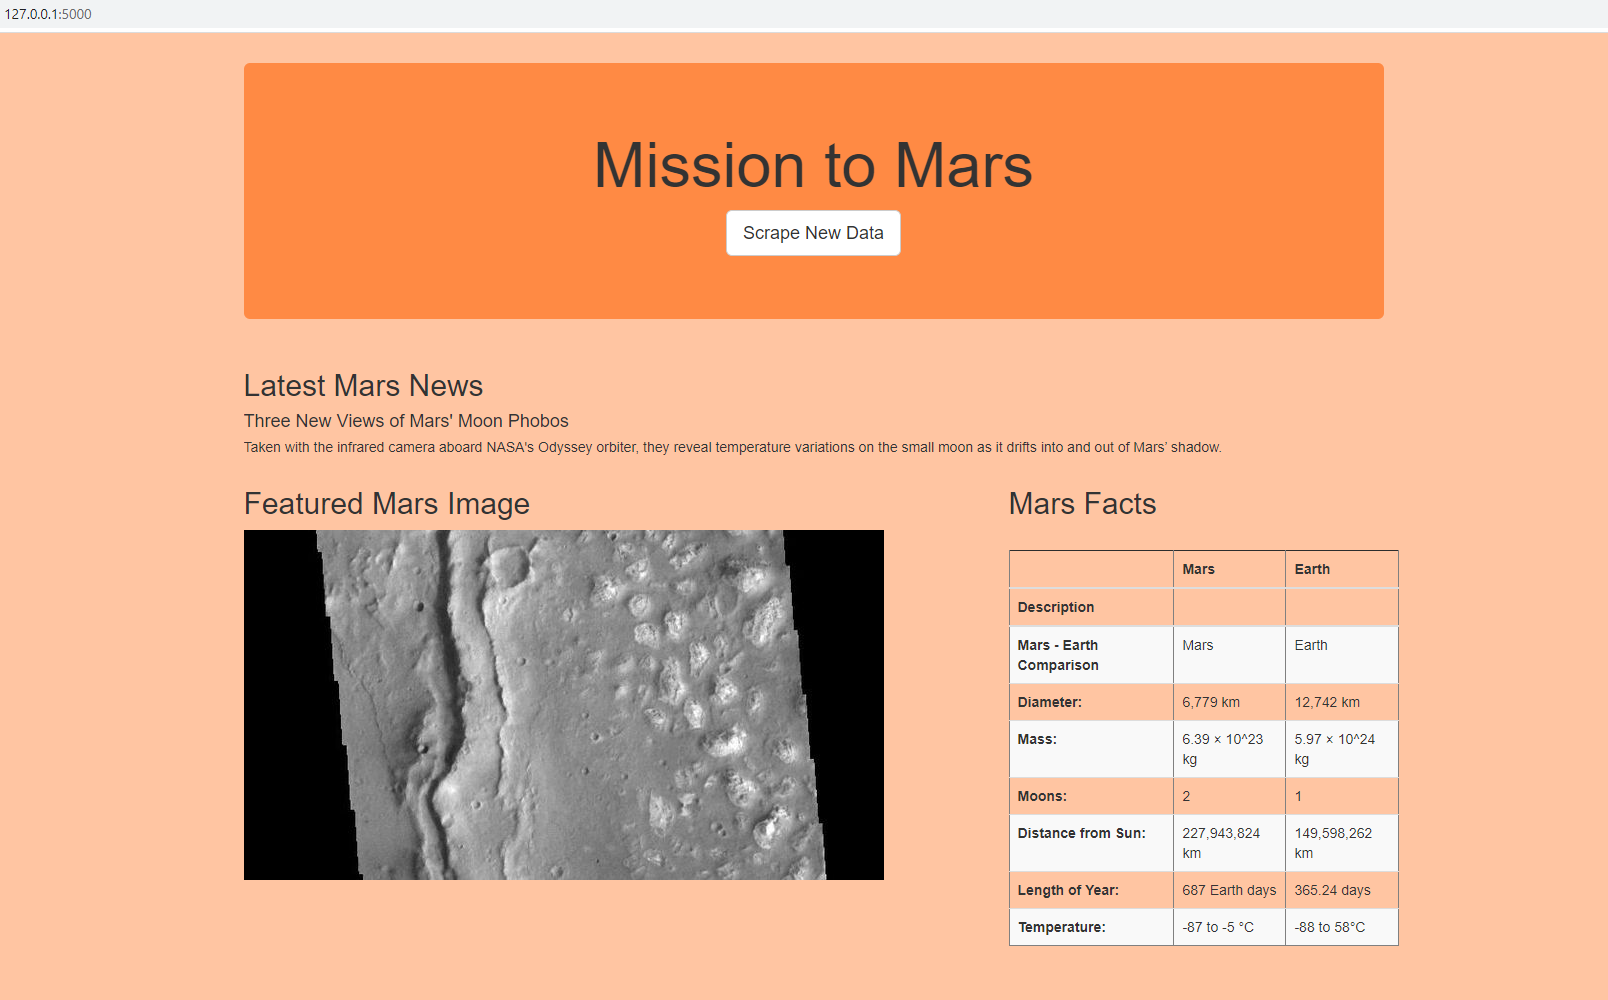1608x1000 pixels.
Task: Click the Featured Mars Image heading
Action: (x=387, y=504)
